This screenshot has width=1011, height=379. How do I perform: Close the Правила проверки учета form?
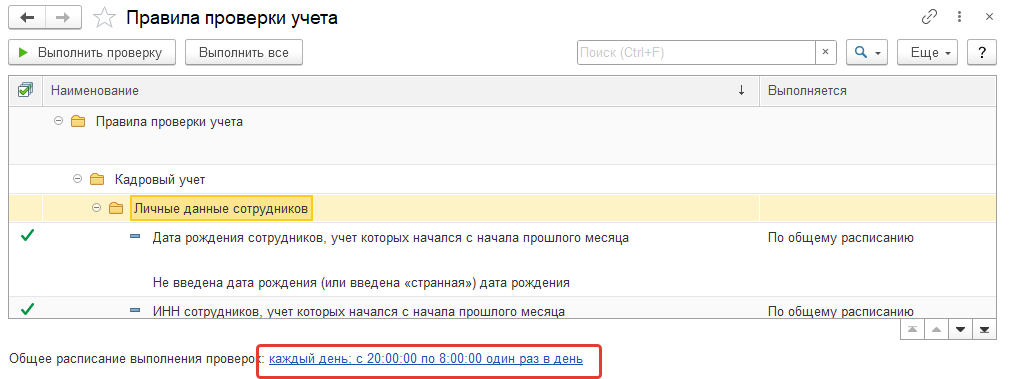tap(989, 17)
